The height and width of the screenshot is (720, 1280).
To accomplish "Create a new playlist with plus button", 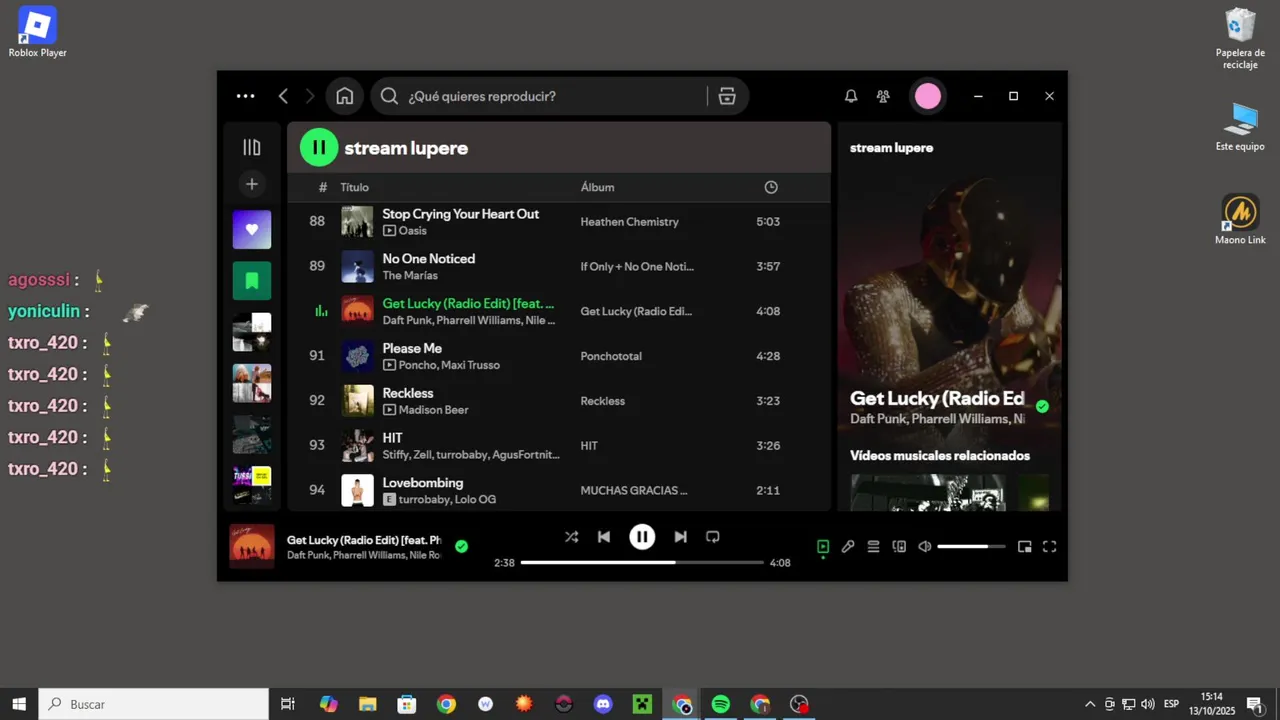I will pos(252,184).
